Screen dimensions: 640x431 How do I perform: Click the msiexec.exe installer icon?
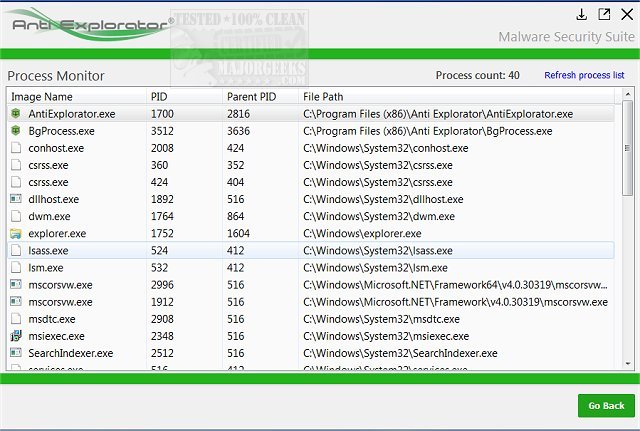[16, 336]
